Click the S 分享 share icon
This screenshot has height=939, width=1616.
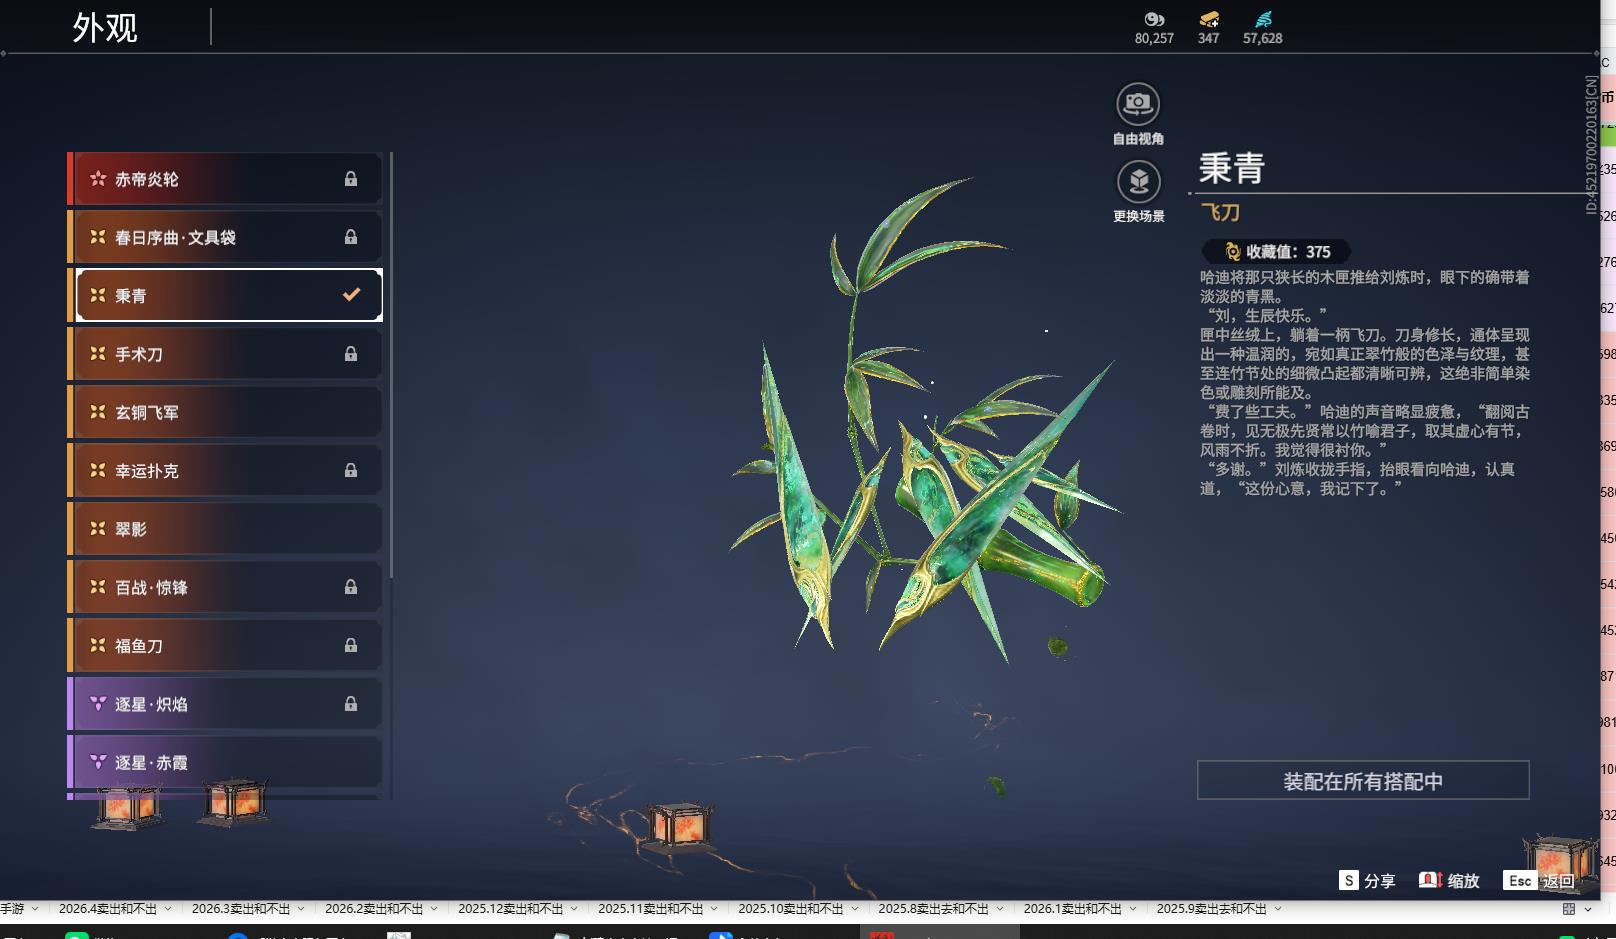(x=1351, y=881)
